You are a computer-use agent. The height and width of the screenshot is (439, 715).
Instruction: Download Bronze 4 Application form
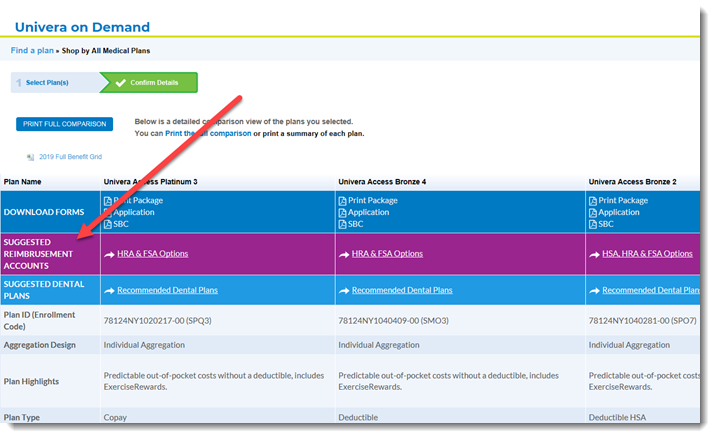point(368,212)
